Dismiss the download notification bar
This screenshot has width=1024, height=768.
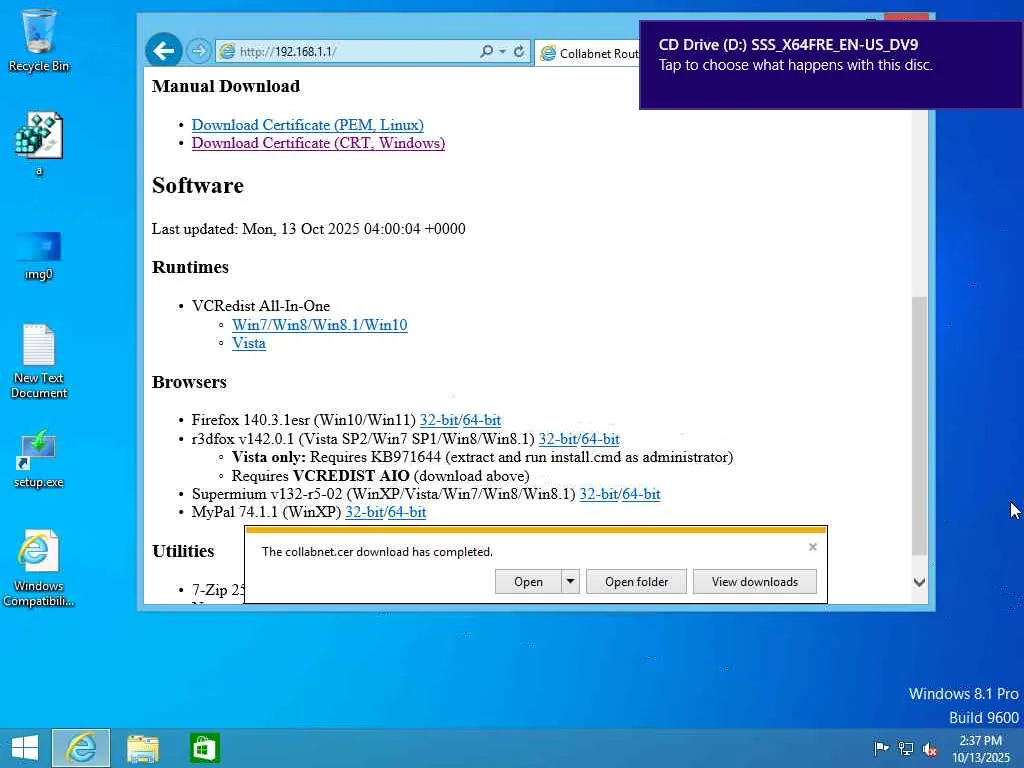[x=812, y=547]
